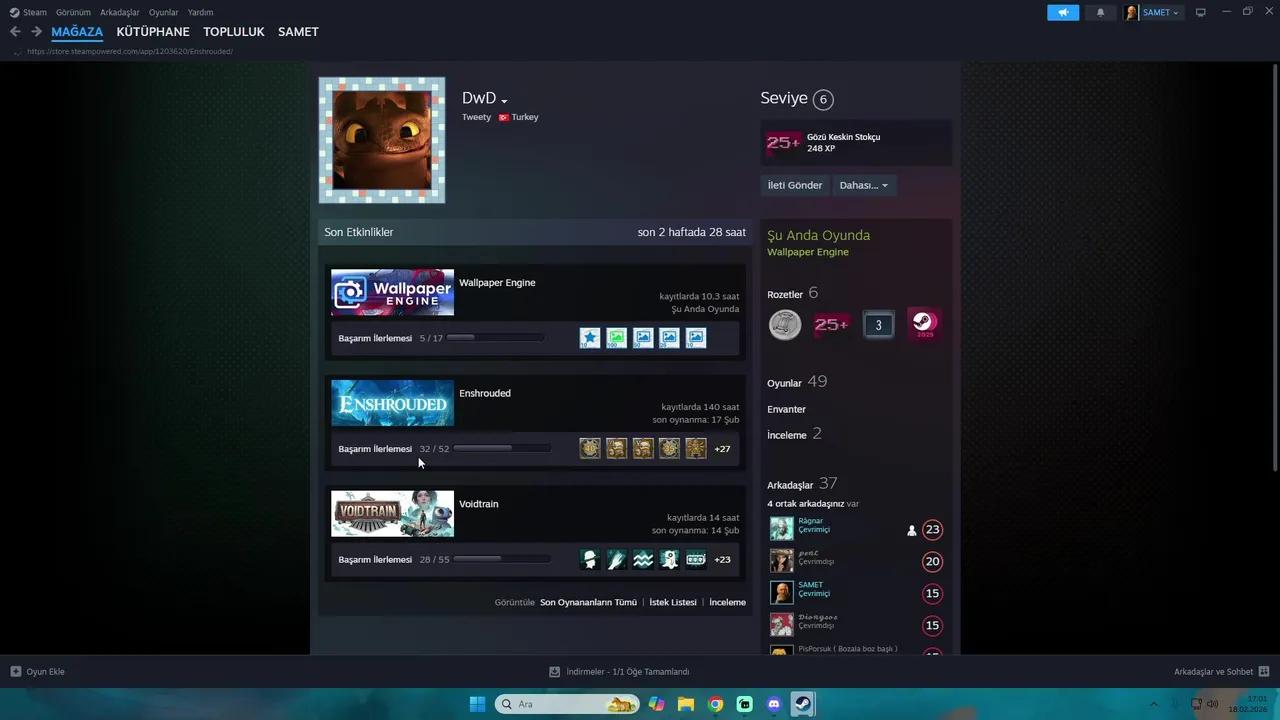Click the Steam taskbar icon
This screenshot has width=1280, height=720.
[802, 704]
